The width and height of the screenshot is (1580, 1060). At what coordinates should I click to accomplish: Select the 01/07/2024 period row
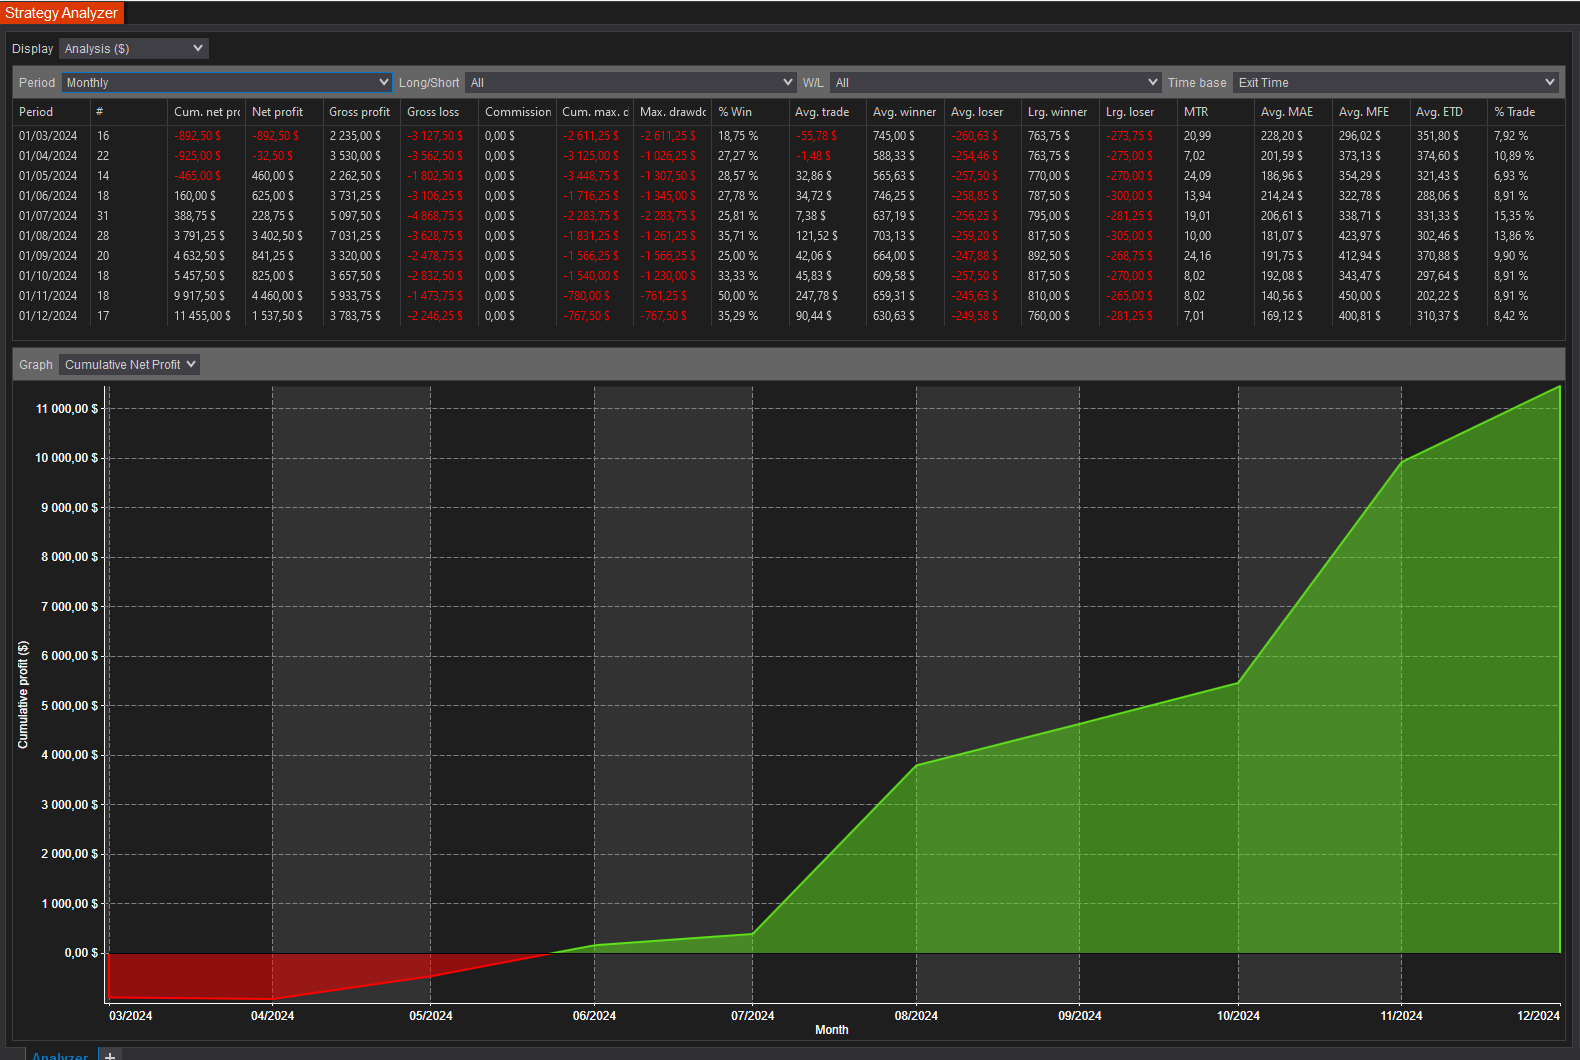click(x=789, y=216)
